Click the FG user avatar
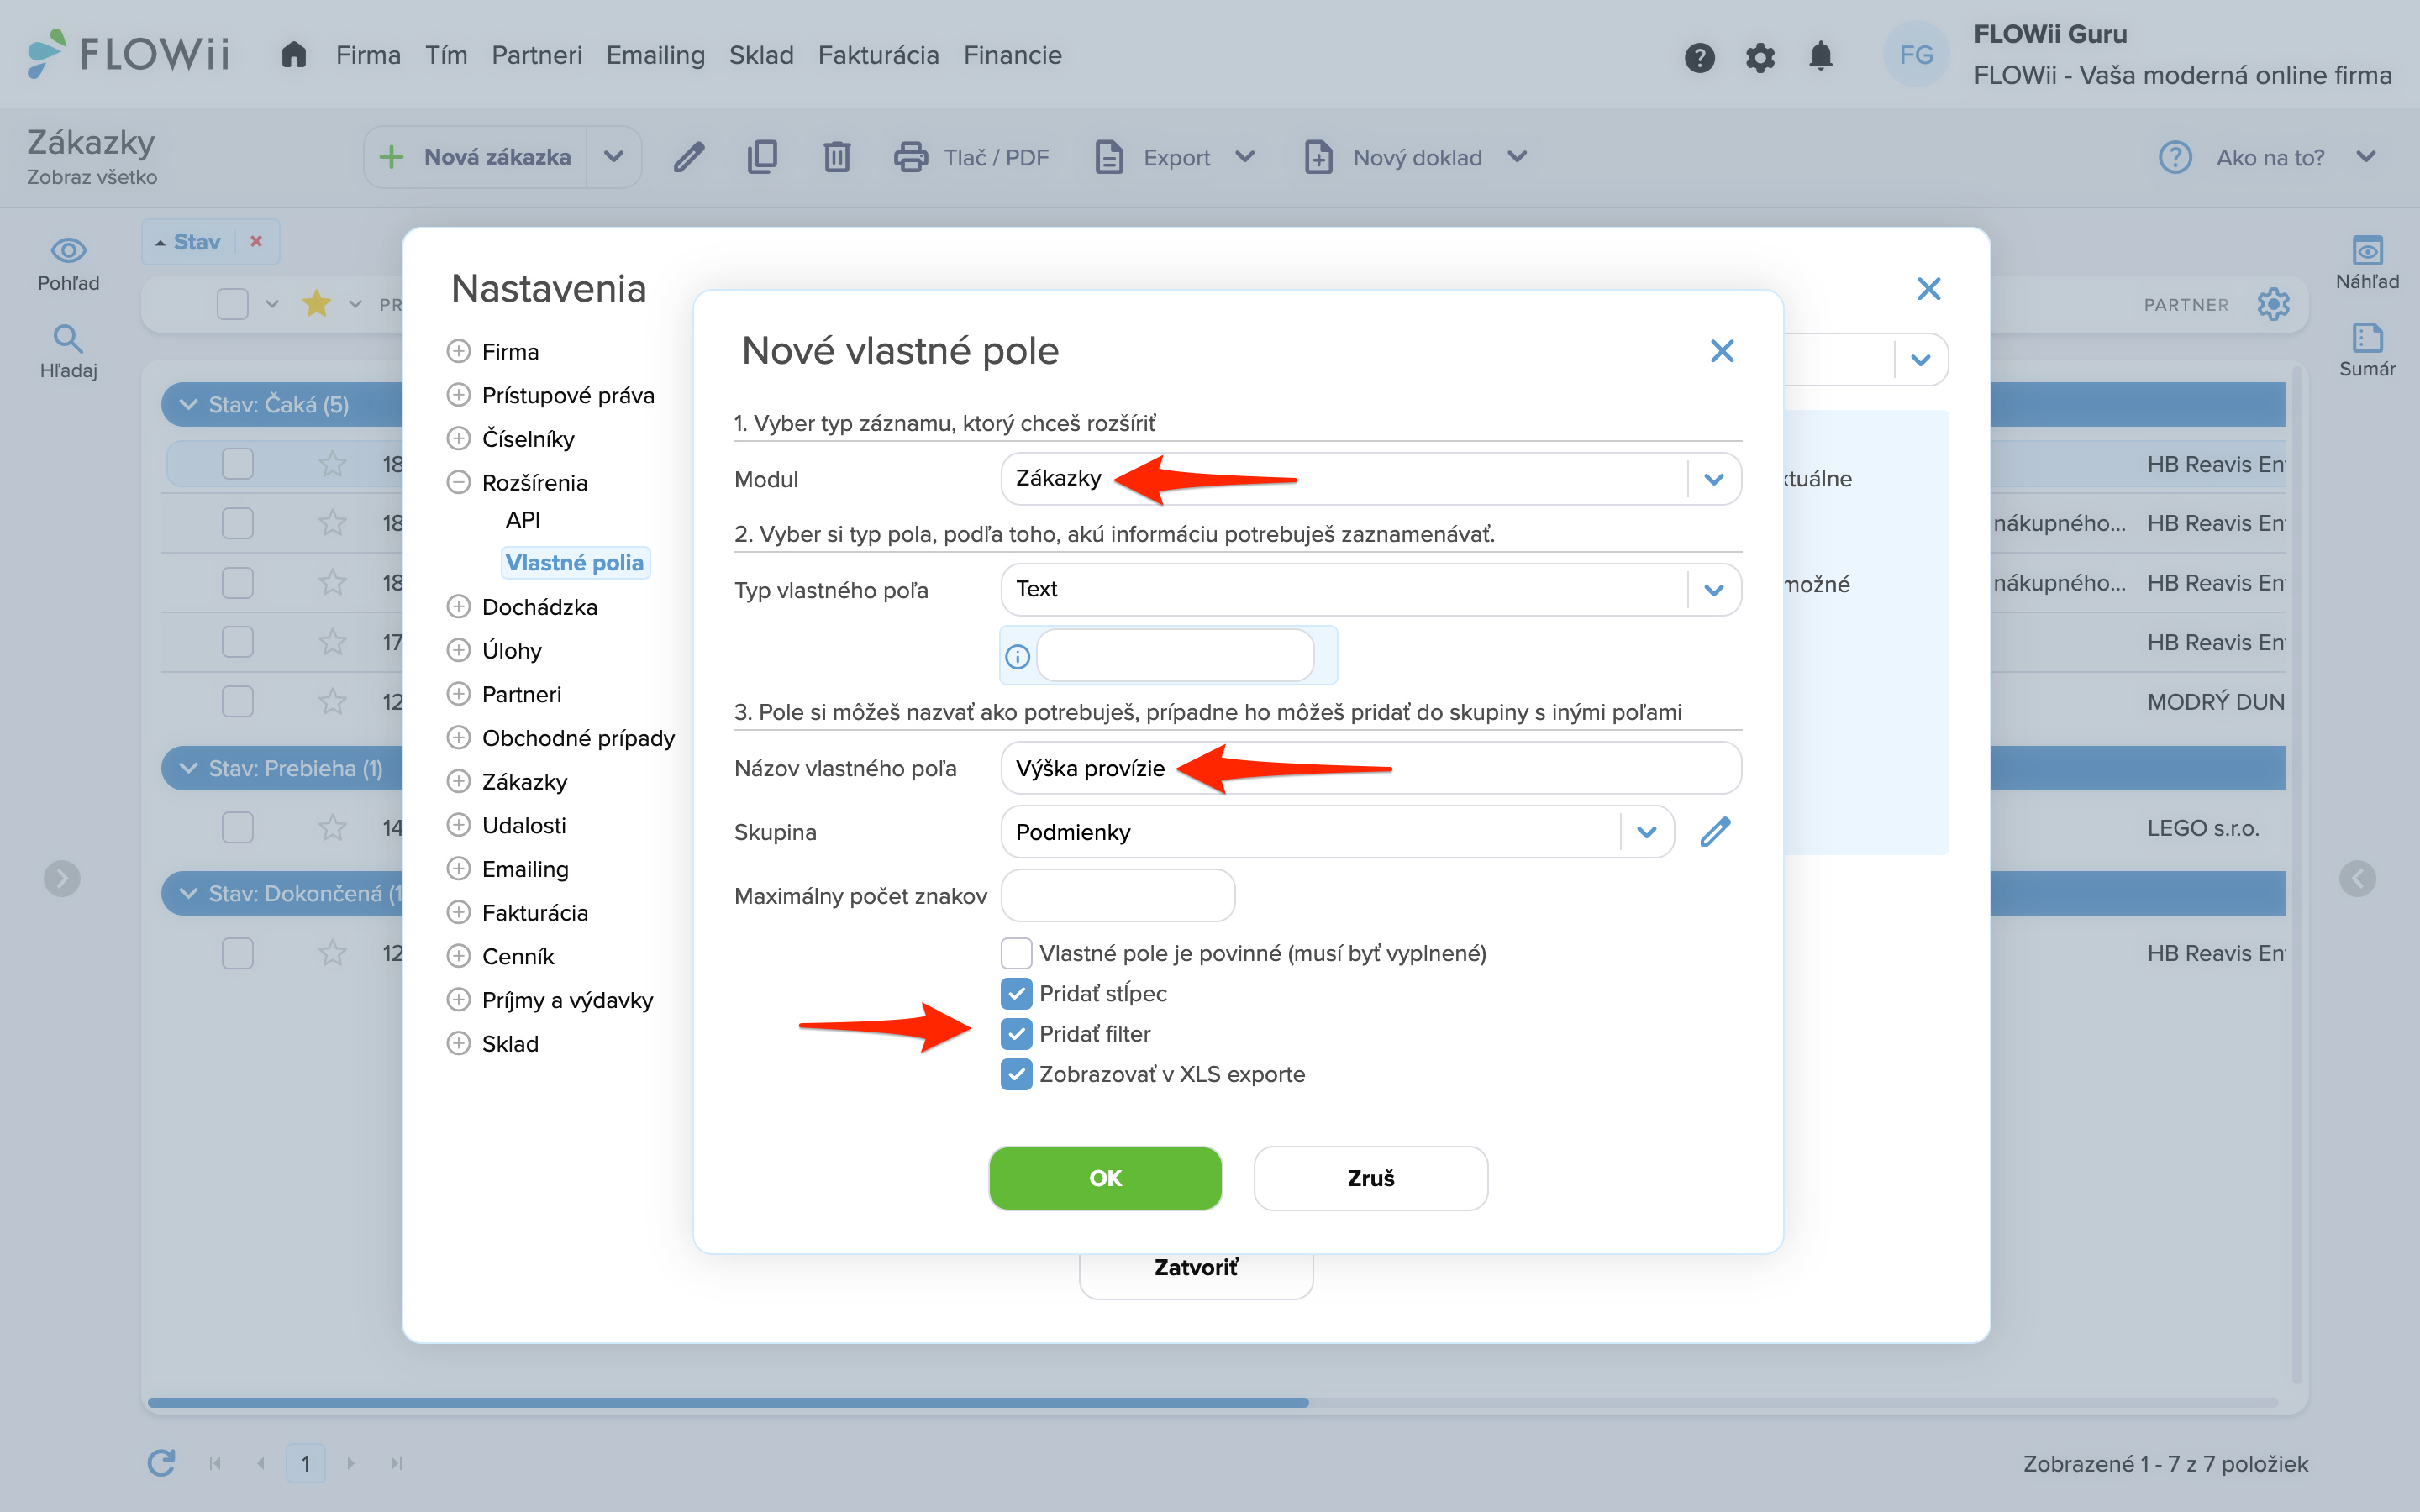The height and width of the screenshot is (1512, 2420). 1916,55
